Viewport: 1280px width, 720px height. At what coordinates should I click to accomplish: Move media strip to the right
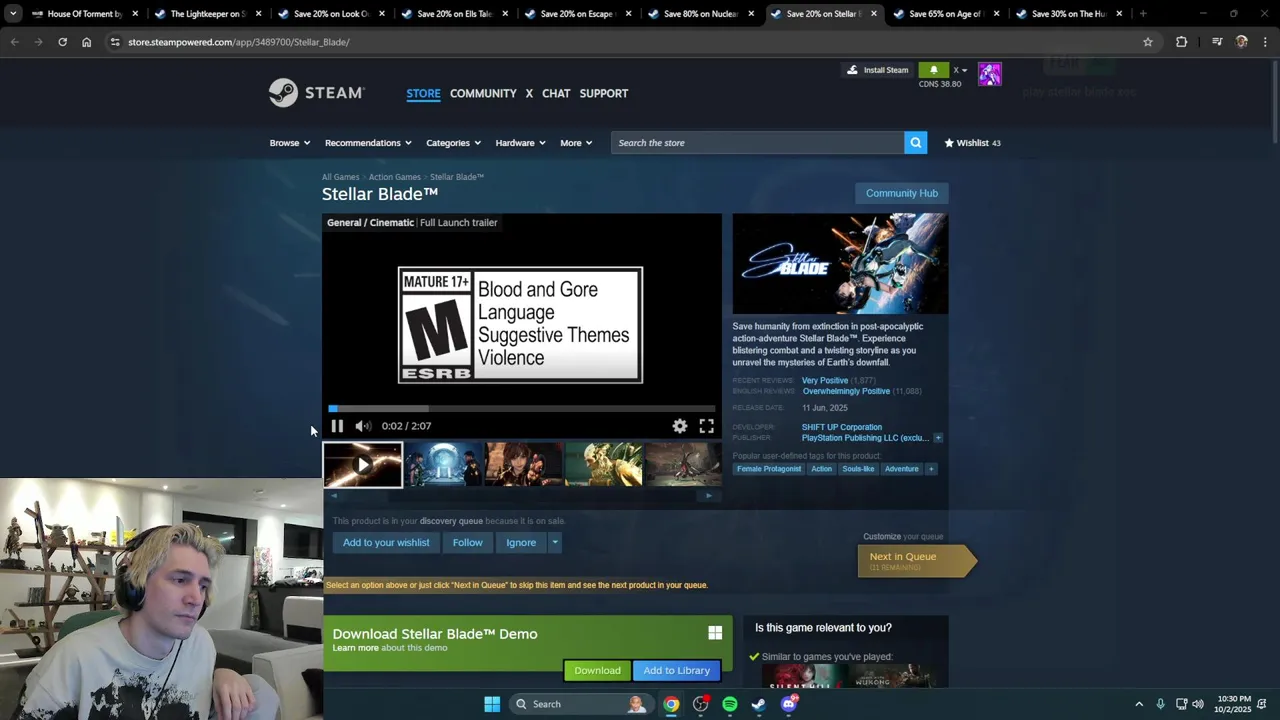[709, 496]
